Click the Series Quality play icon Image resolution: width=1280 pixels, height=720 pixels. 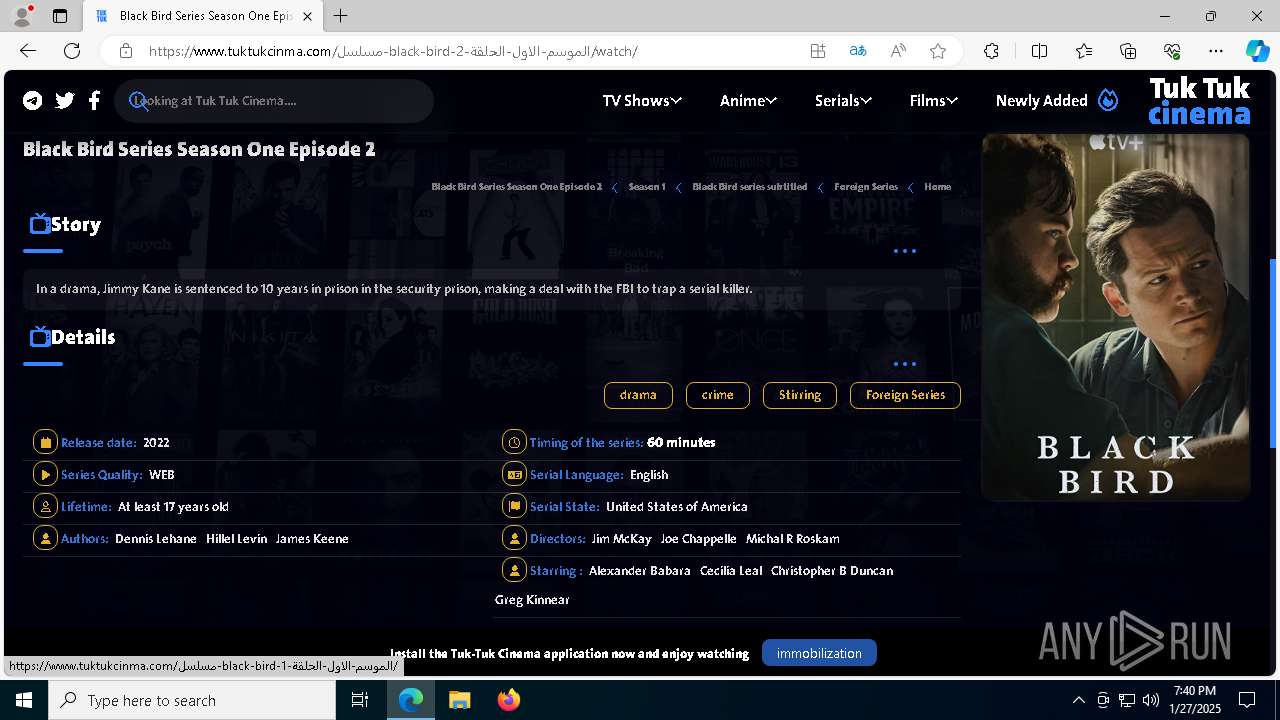pyautogui.click(x=45, y=474)
